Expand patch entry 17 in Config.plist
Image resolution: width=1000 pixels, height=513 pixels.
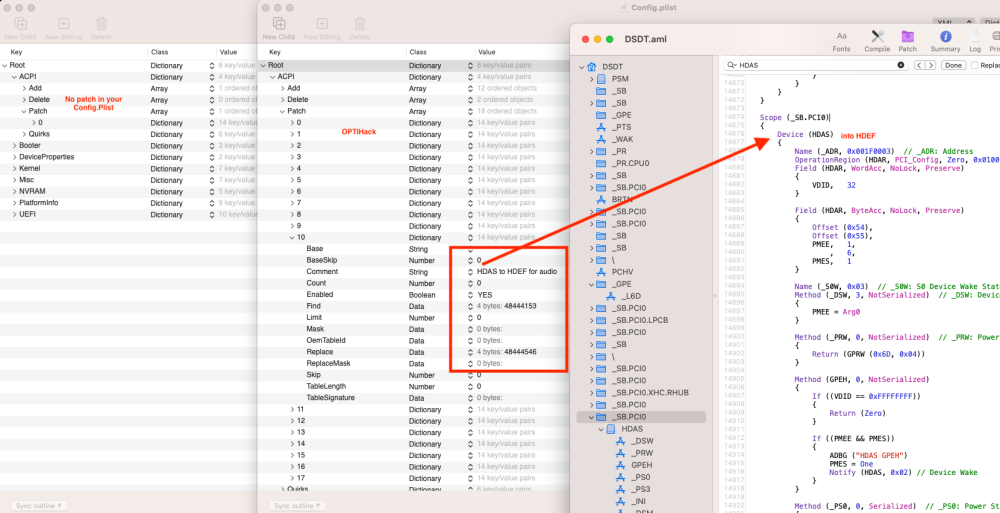[x=293, y=479]
